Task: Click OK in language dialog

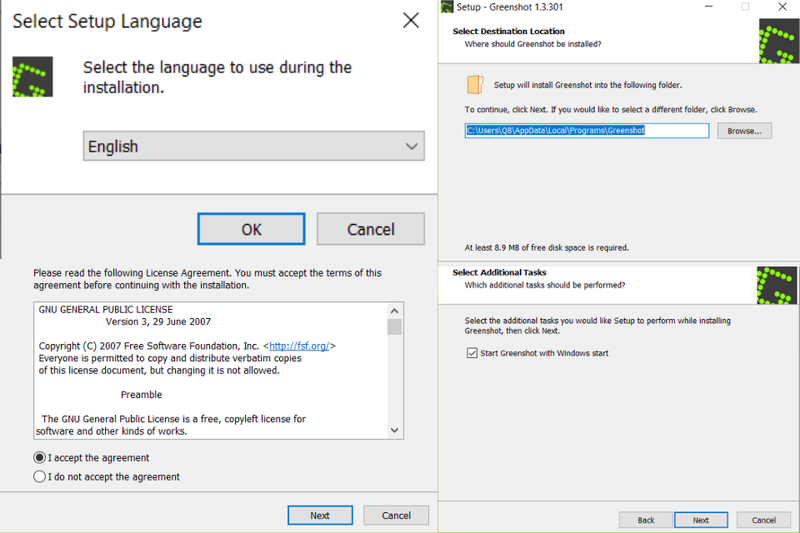Action: click(252, 229)
